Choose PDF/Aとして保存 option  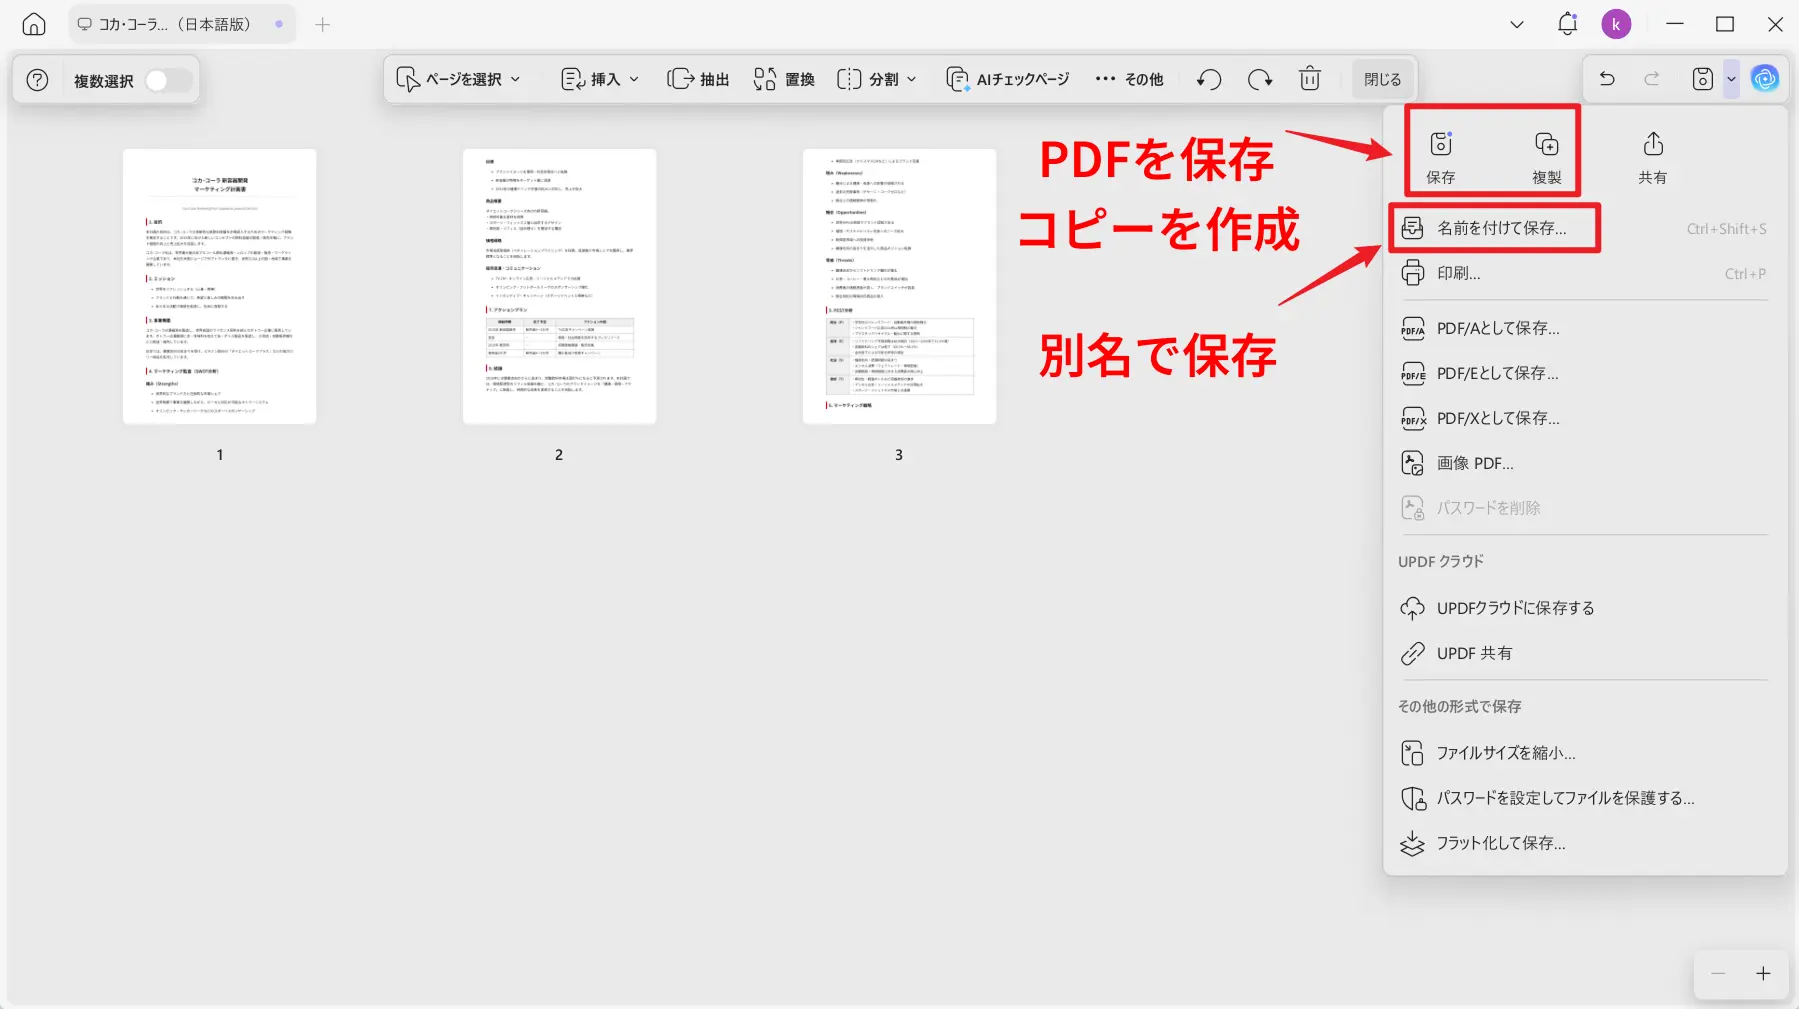pos(1584,328)
